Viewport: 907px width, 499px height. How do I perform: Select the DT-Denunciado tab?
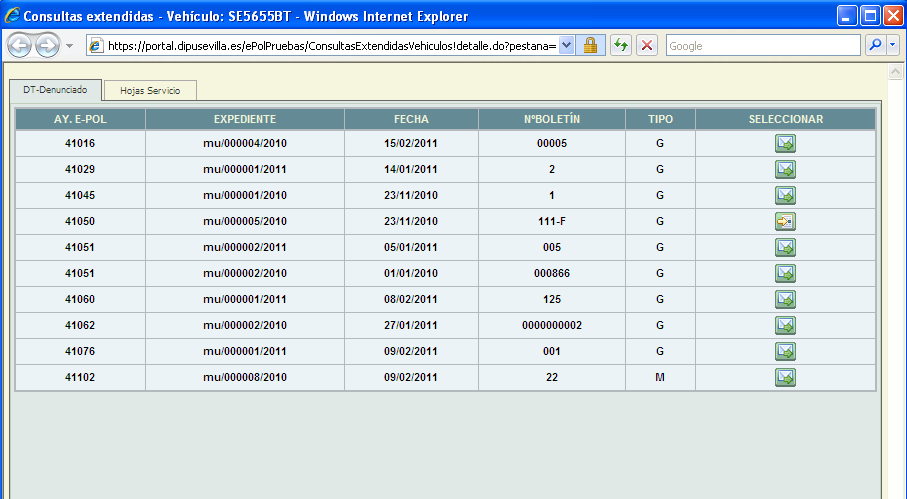(x=55, y=90)
